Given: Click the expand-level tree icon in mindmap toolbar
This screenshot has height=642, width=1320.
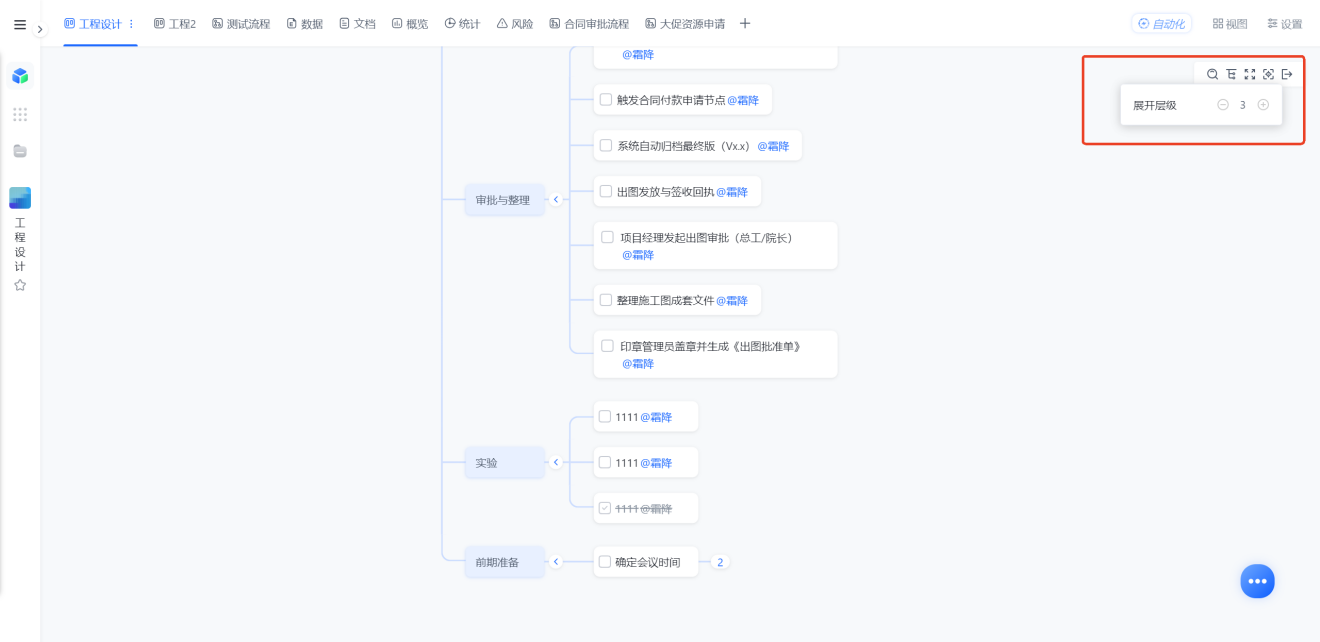Looking at the screenshot, I should 1231,74.
